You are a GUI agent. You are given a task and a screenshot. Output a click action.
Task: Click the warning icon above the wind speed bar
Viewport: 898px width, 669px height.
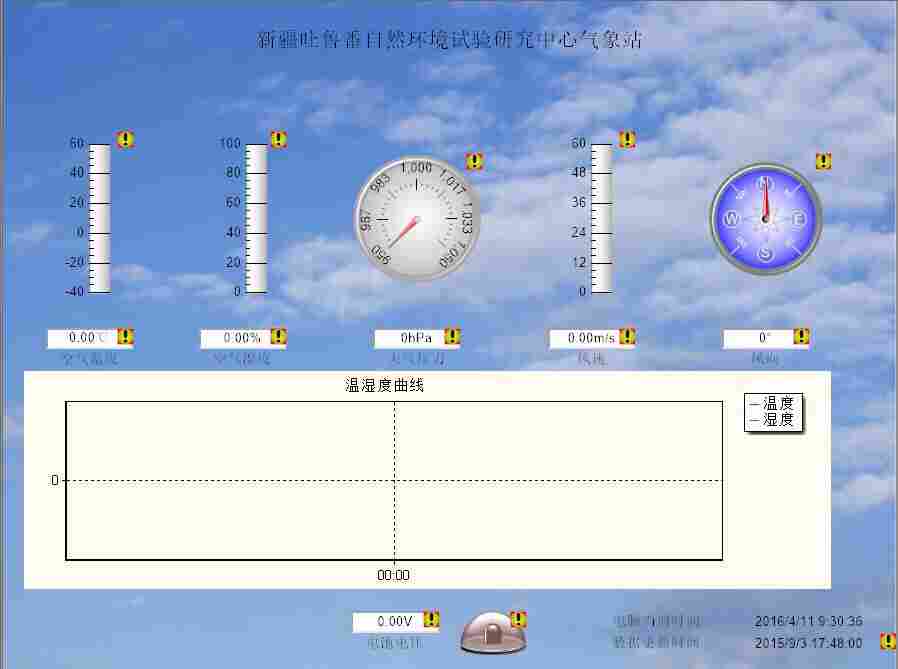[x=627, y=140]
